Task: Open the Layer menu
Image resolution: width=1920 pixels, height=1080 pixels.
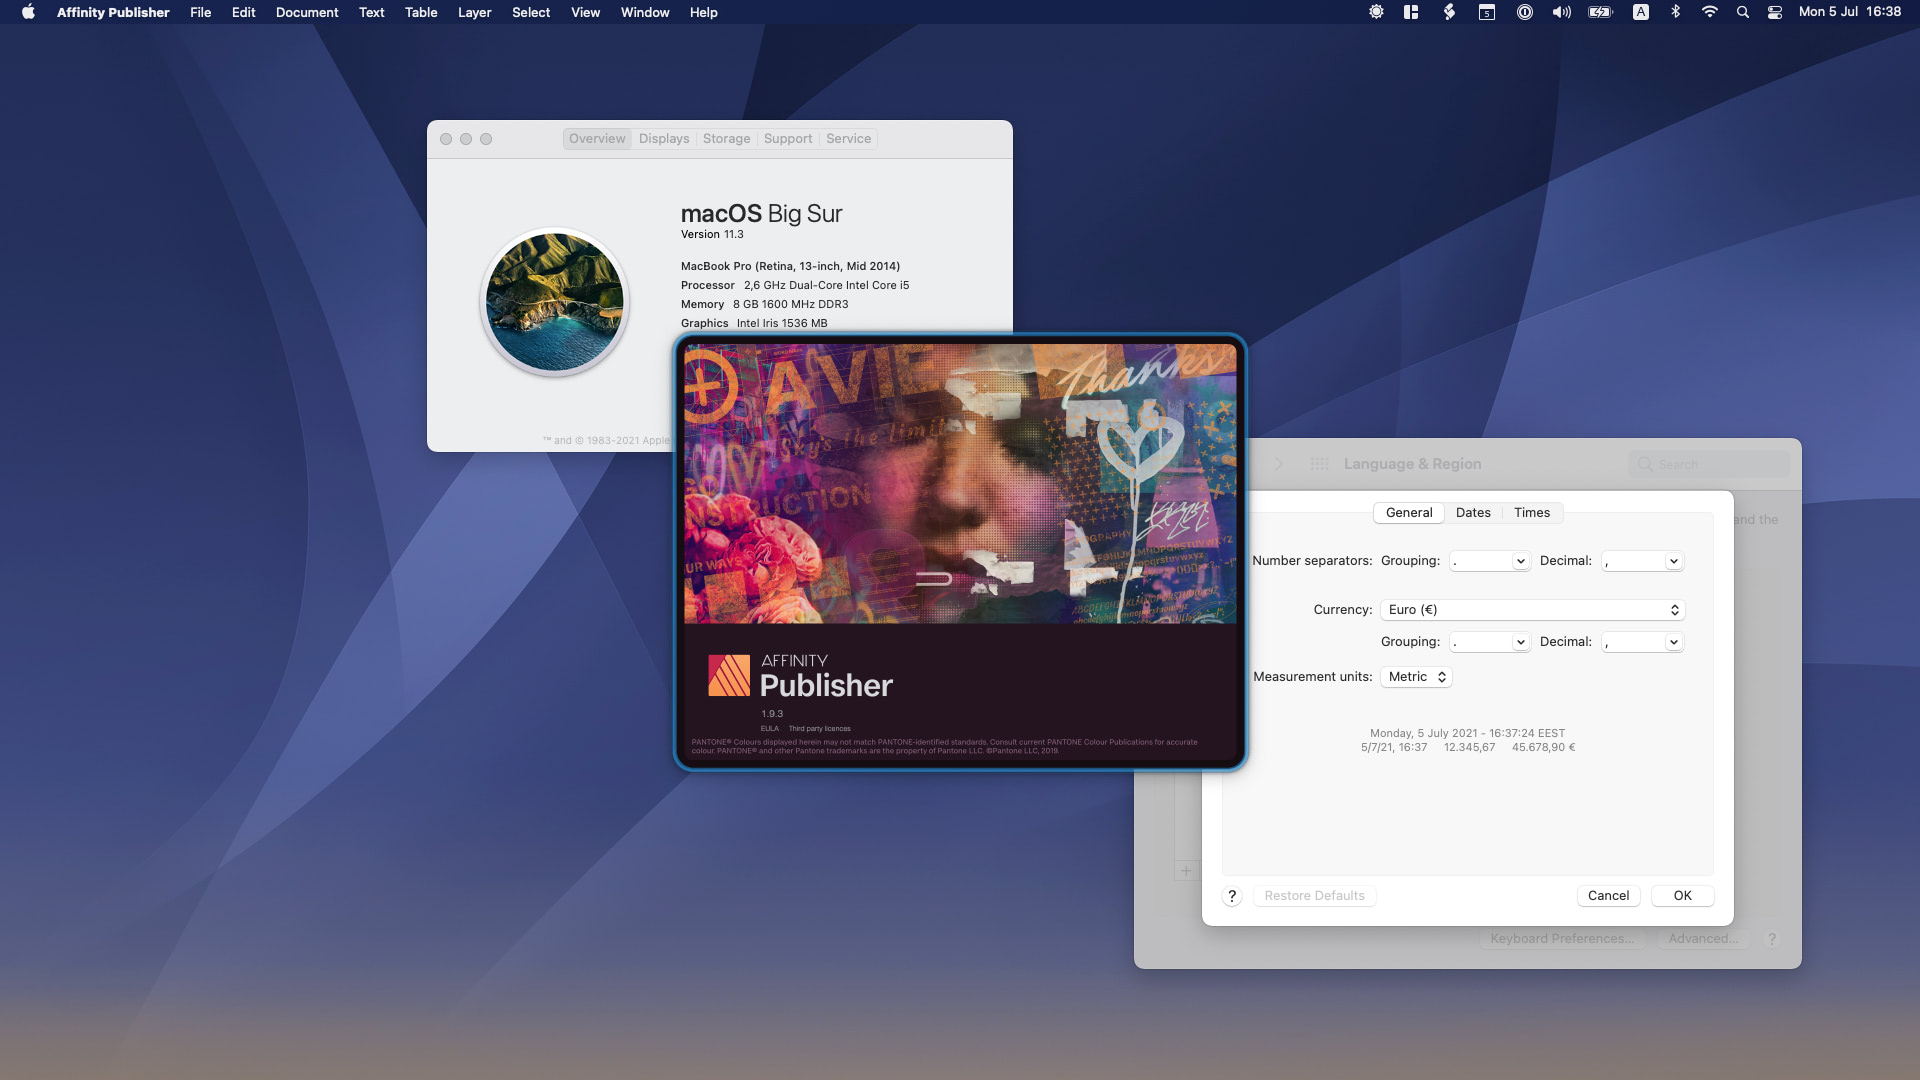Action: tap(474, 12)
